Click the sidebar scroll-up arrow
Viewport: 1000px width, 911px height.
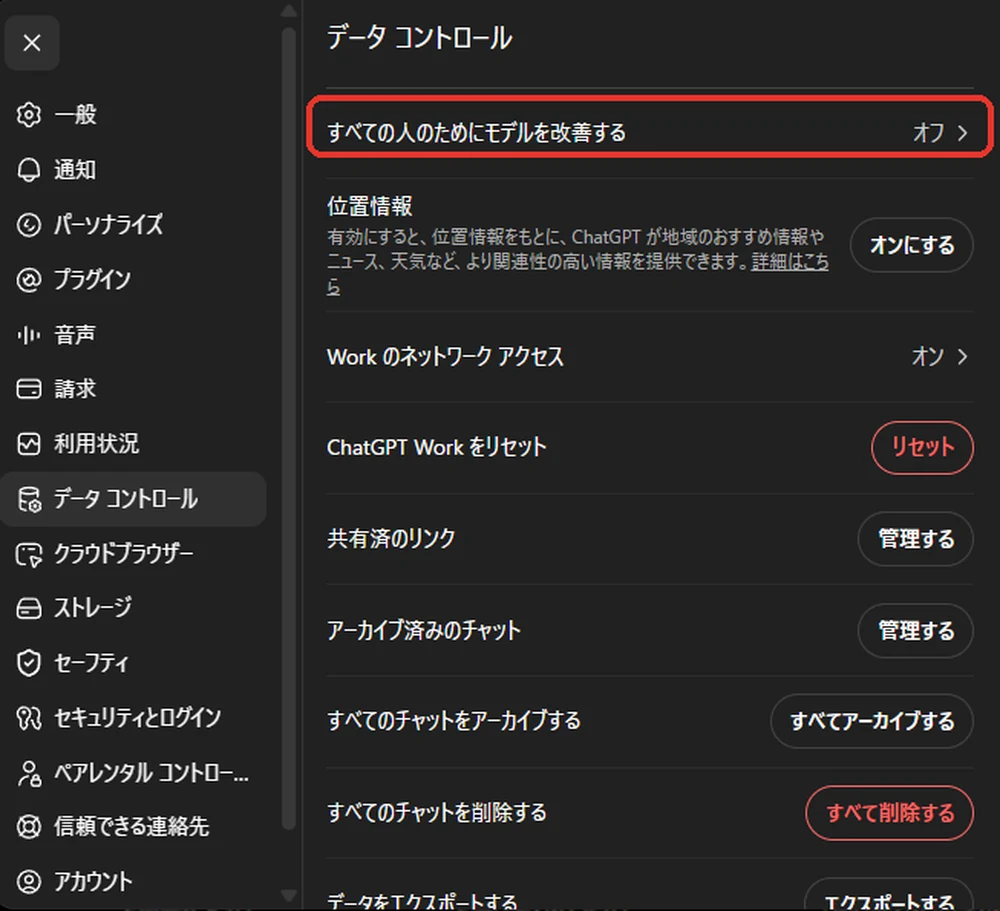tap(288, 10)
